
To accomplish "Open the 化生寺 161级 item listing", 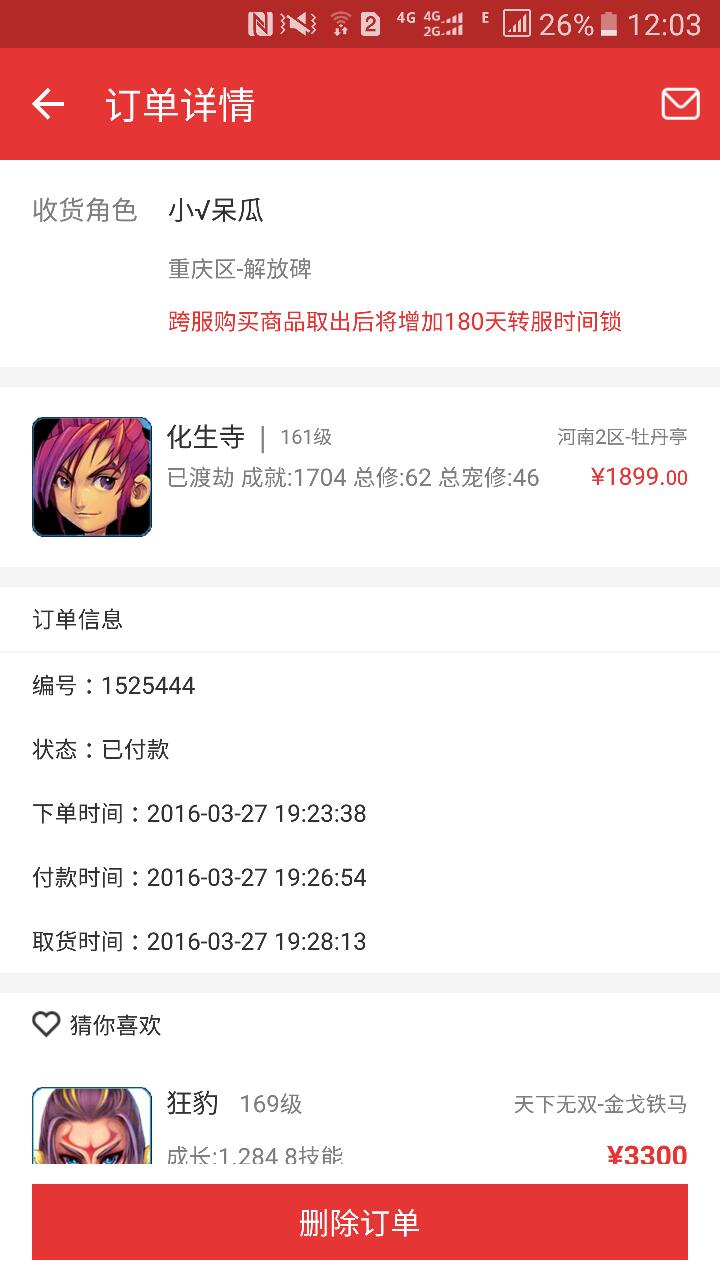I will point(360,477).
